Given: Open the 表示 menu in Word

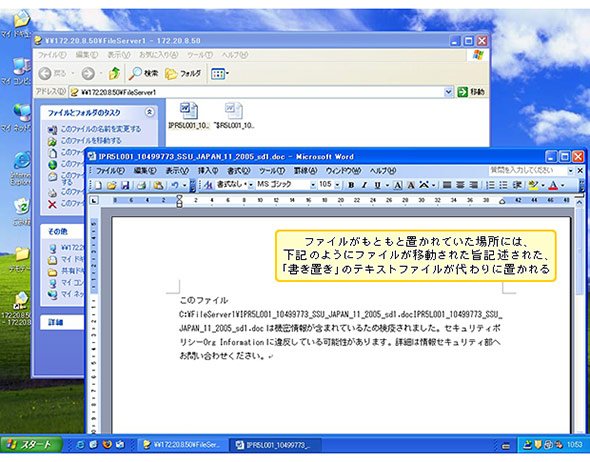Looking at the screenshot, I should [x=177, y=171].
